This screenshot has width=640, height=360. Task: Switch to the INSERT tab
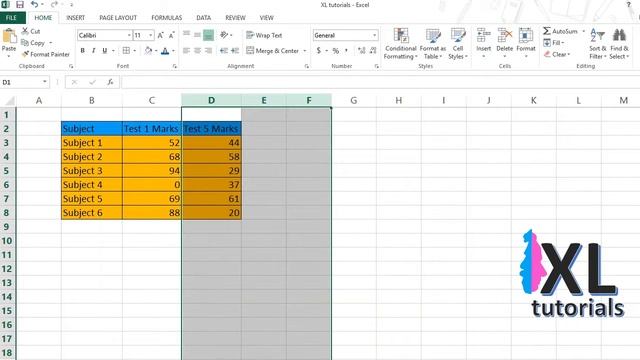tap(76, 18)
